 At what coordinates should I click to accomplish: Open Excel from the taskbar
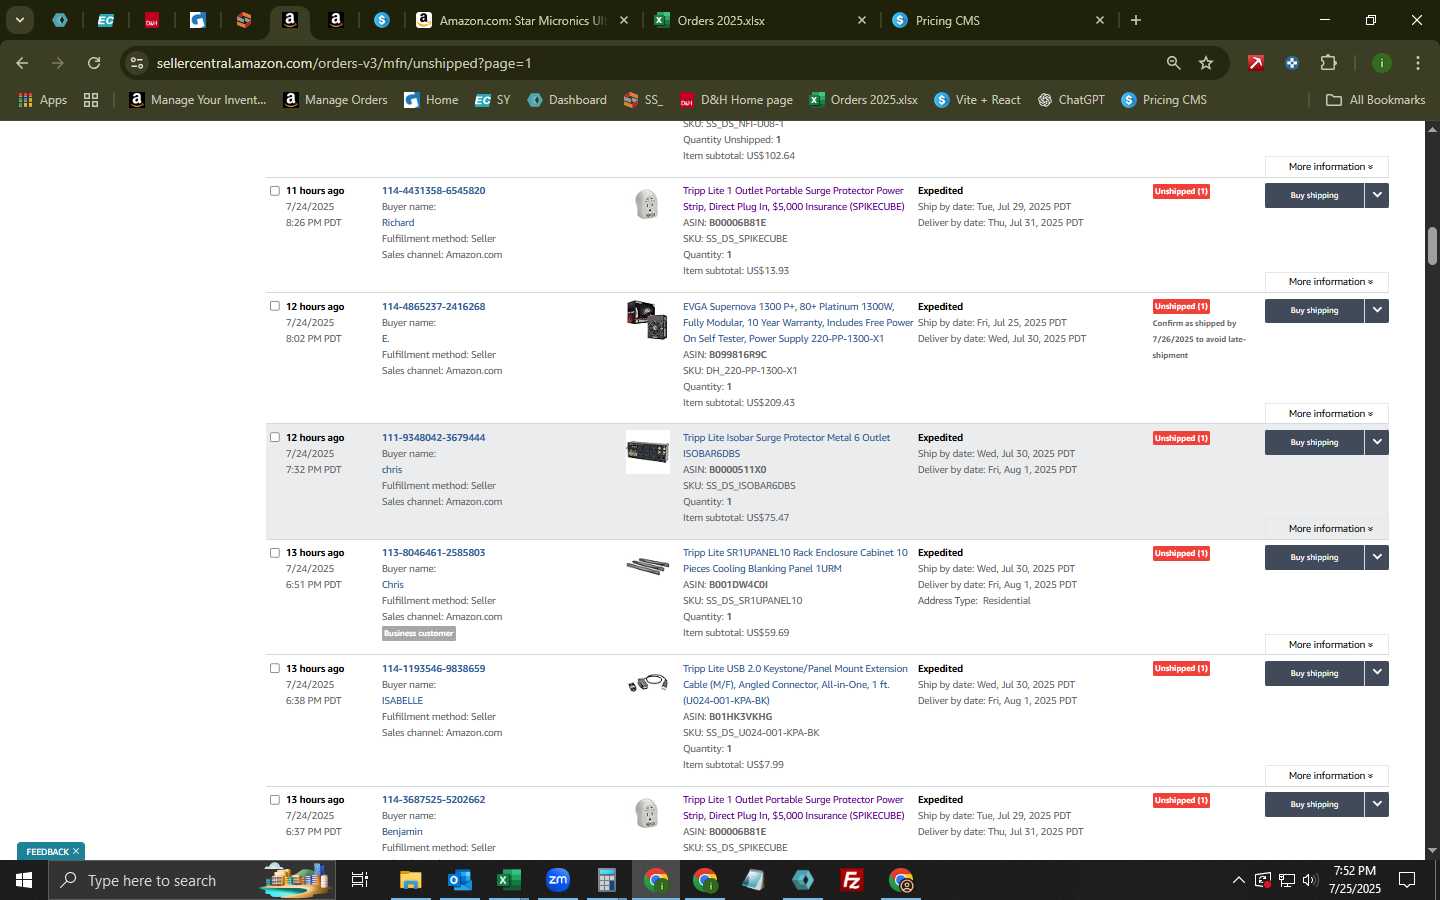[x=508, y=880]
